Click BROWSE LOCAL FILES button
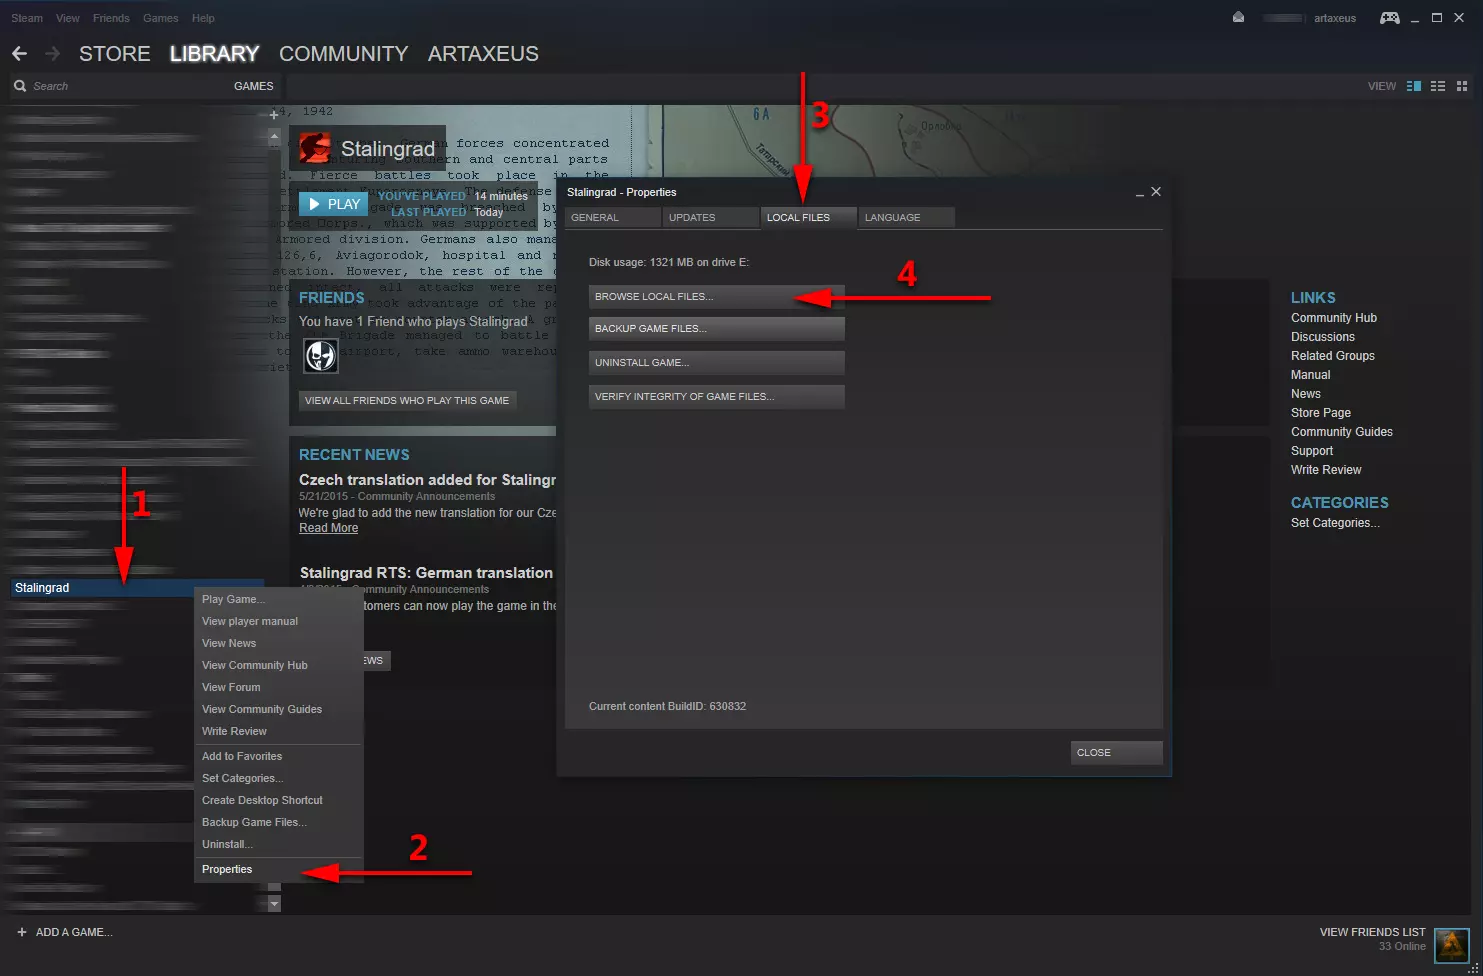Viewport: 1483px width, 976px height. (716, 297)
